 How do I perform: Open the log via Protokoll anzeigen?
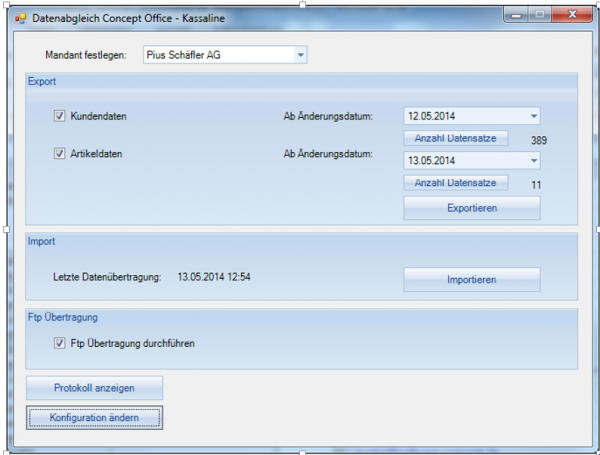click(x=94, y=388)
